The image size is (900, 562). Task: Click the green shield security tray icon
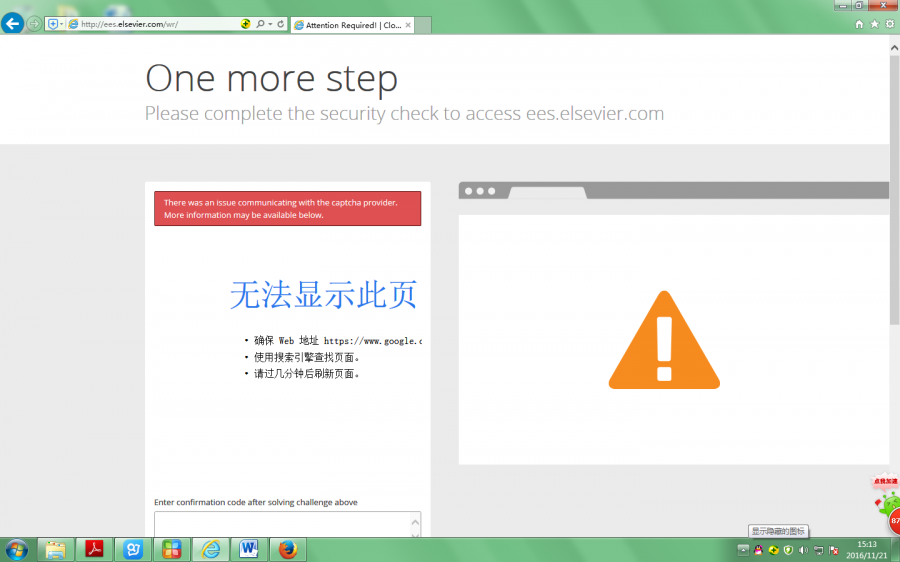788,550
